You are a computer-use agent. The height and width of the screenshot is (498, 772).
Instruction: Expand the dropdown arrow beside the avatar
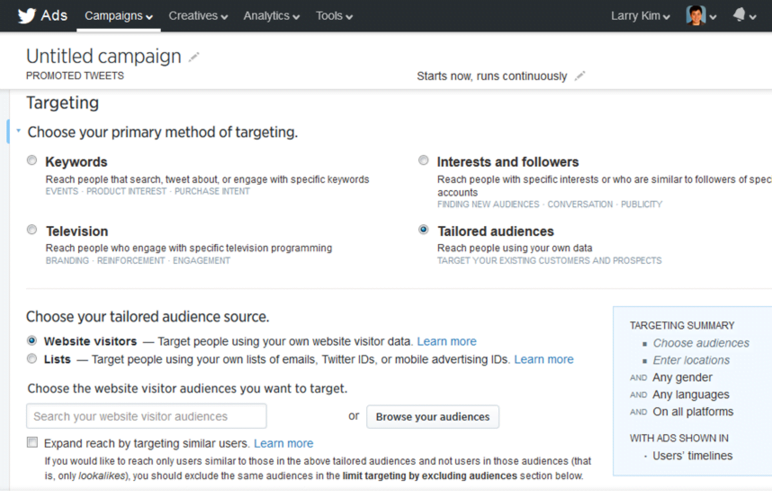712,17
